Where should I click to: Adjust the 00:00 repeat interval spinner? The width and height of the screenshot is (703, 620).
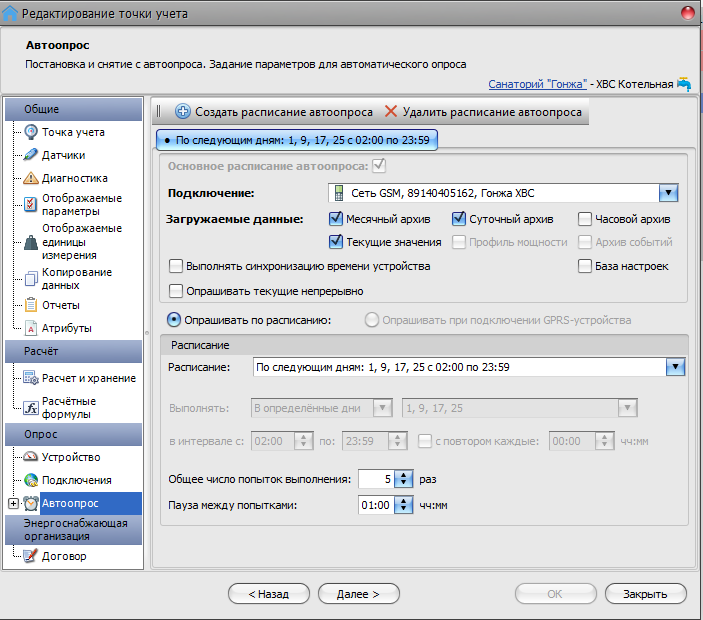click(604, 441)
